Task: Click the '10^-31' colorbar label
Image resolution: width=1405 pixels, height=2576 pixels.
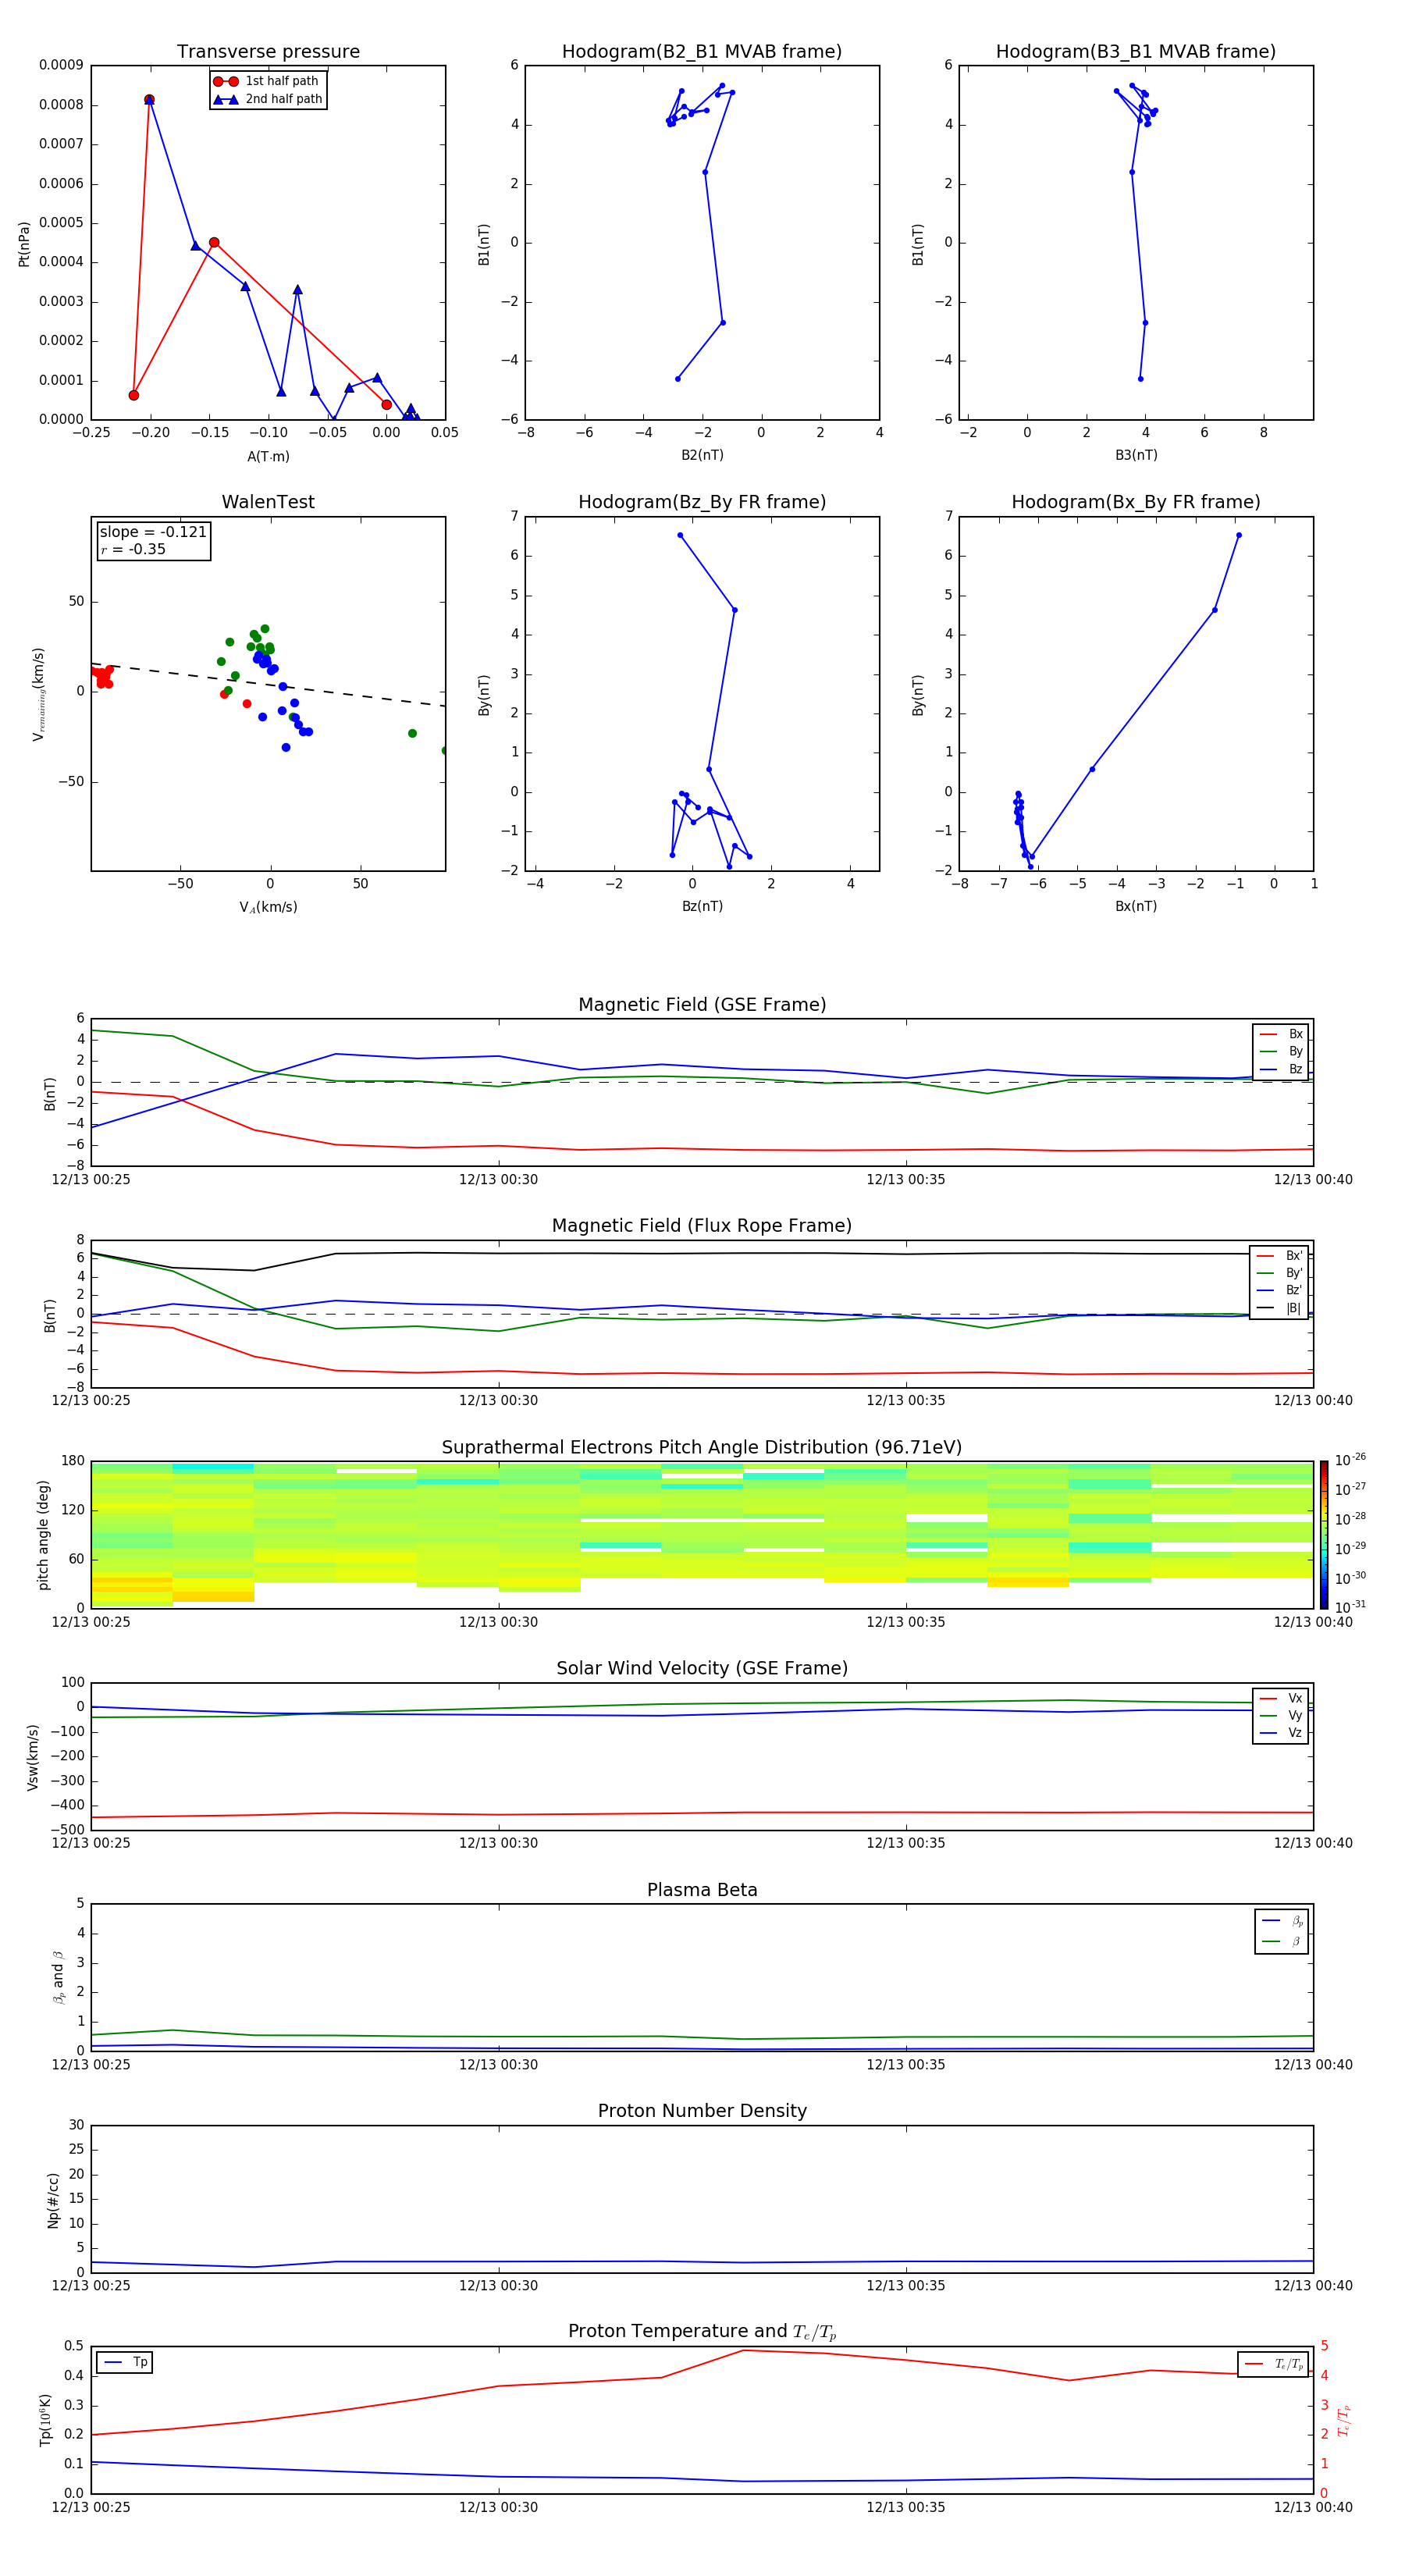Action: tap(1350, 1607)
